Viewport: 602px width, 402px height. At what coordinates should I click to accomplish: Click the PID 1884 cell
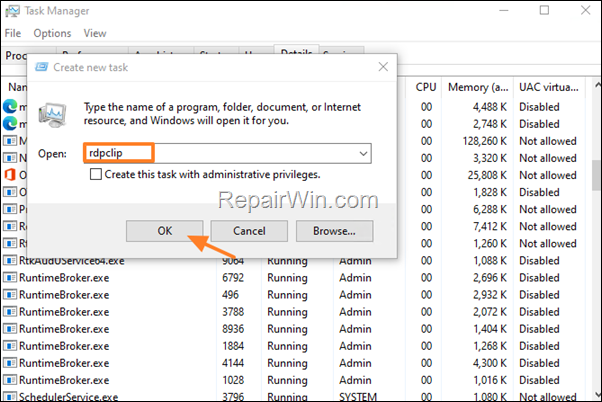click(233, 346)
